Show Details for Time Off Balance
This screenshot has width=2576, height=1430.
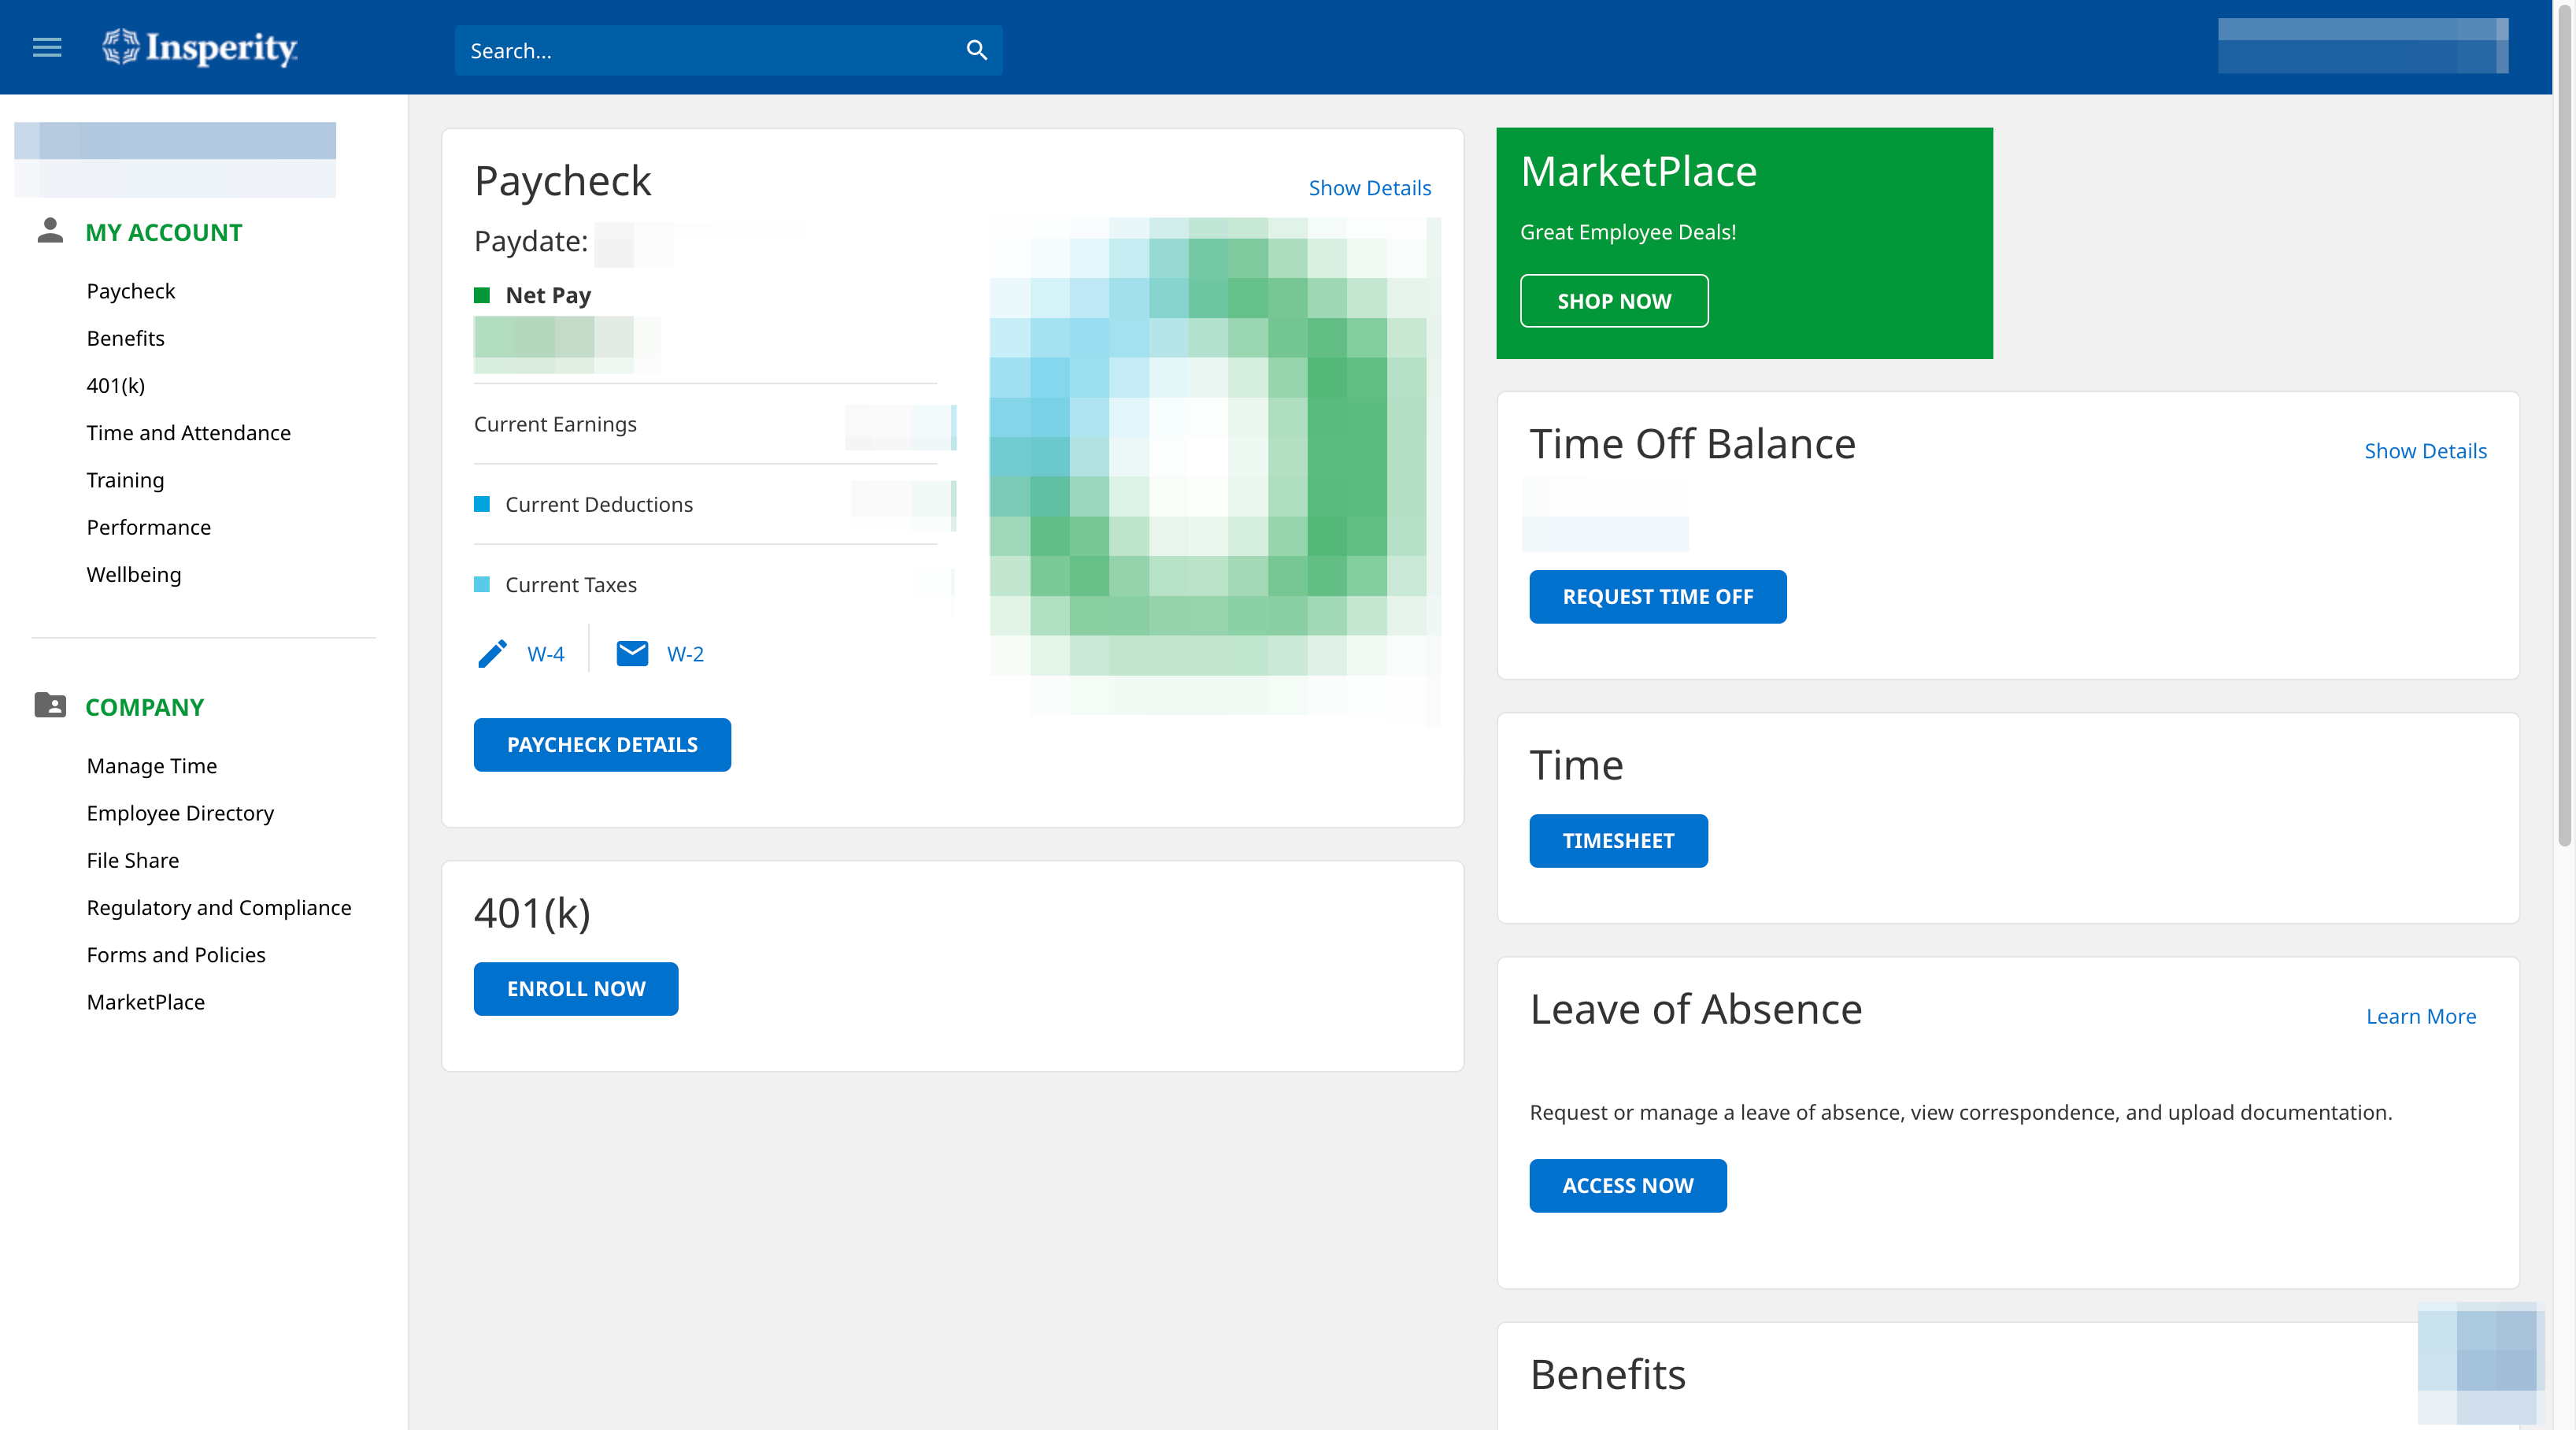(2425, 451)
